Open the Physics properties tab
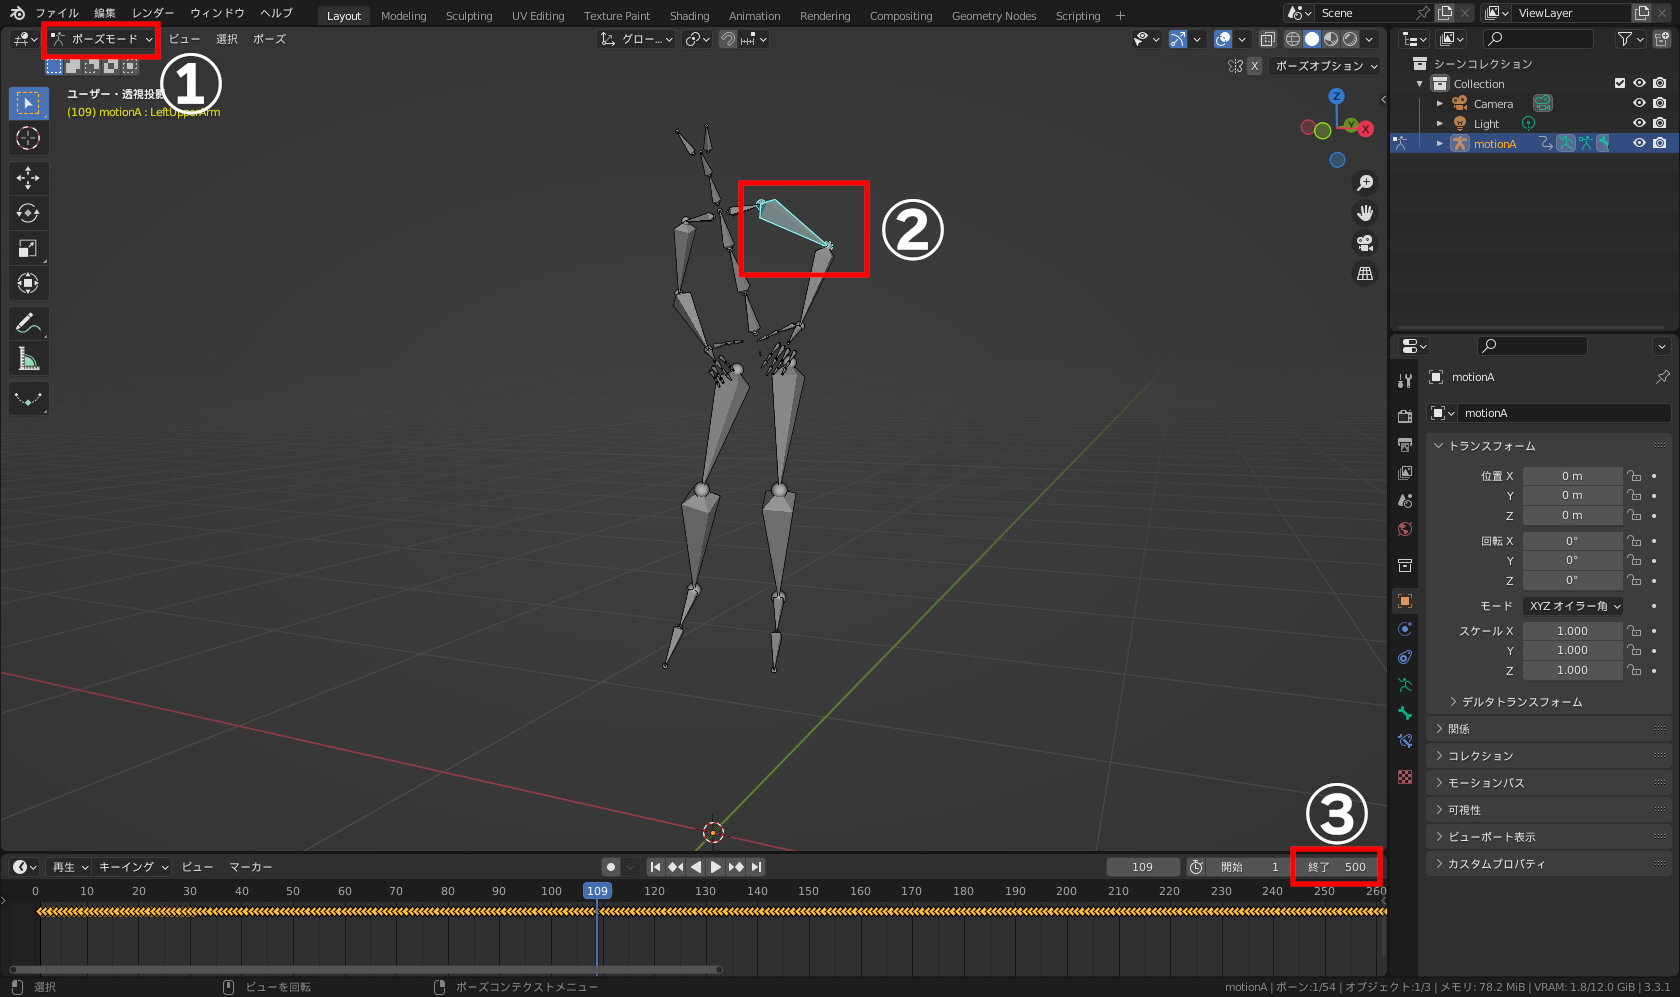 click(1405, 629)
